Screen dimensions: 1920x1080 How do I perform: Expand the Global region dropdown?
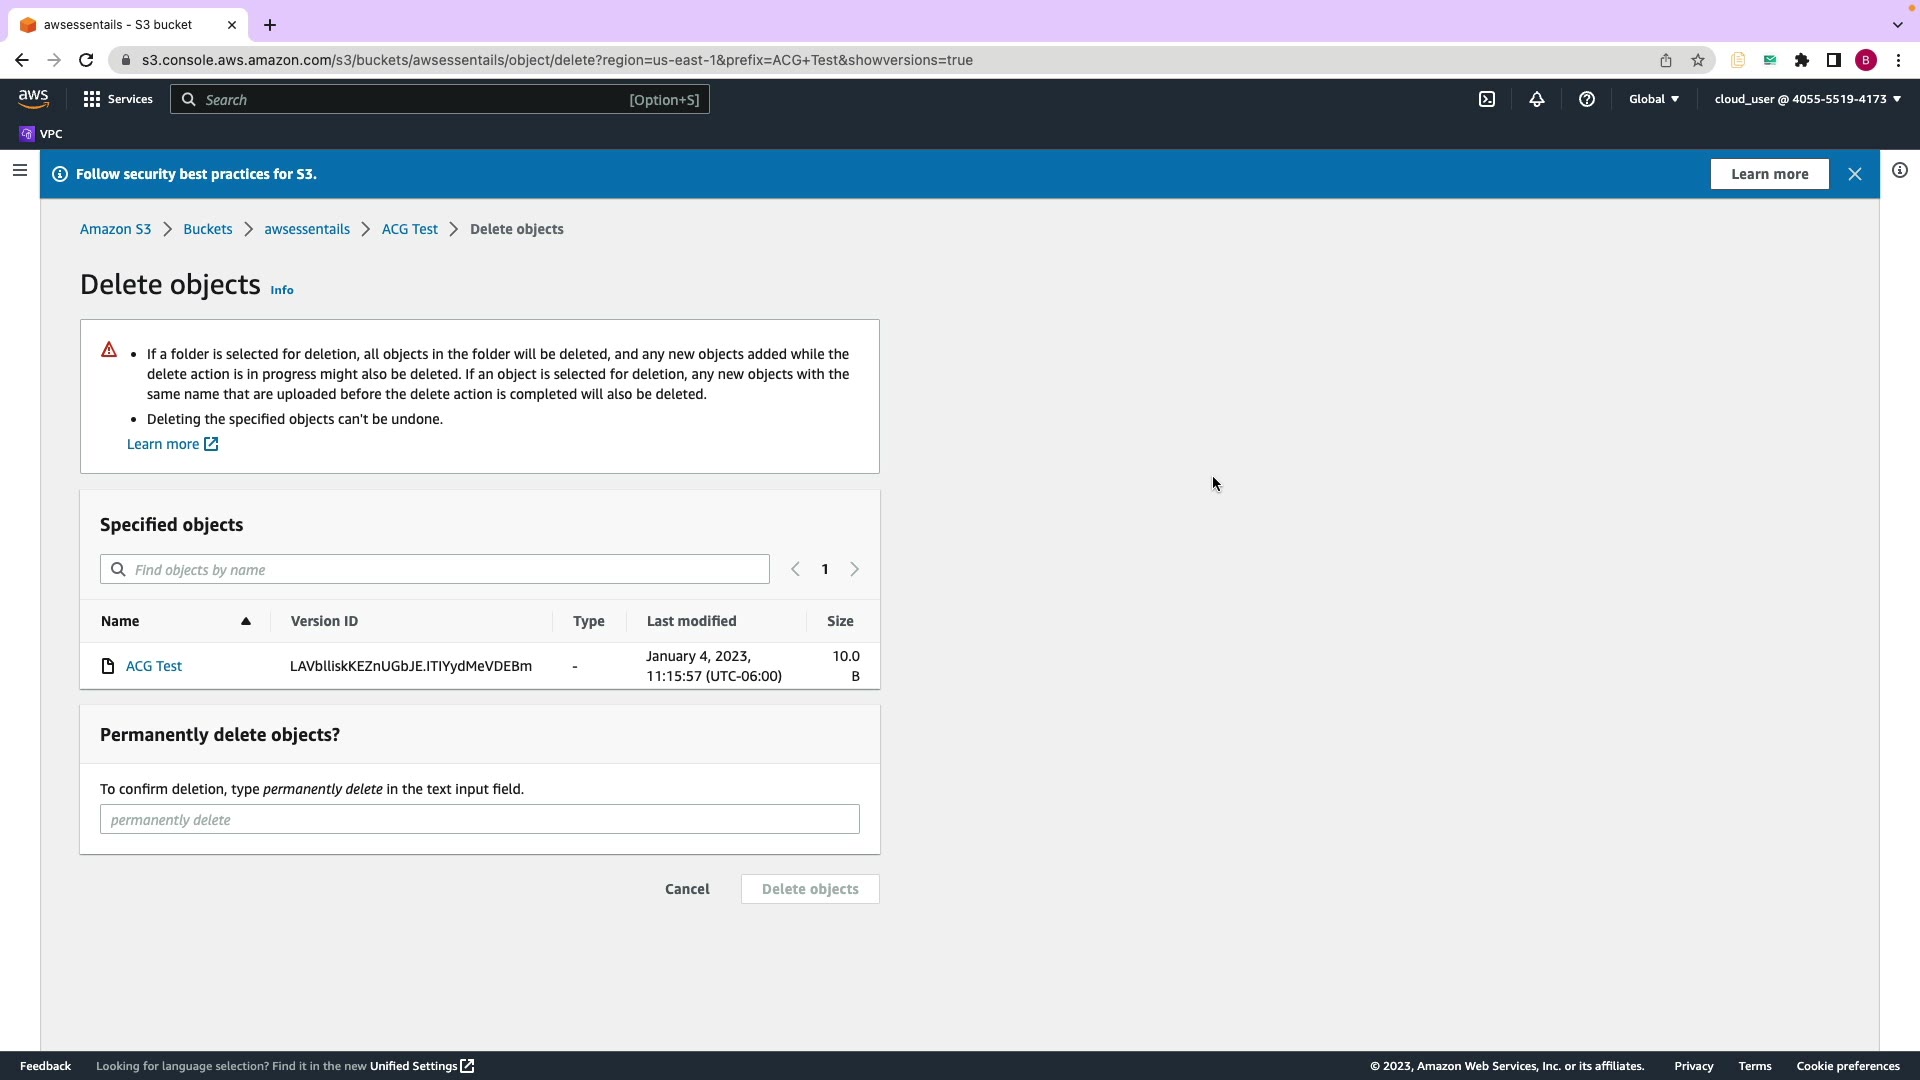pyautogui.click(x=1654, y=99)
